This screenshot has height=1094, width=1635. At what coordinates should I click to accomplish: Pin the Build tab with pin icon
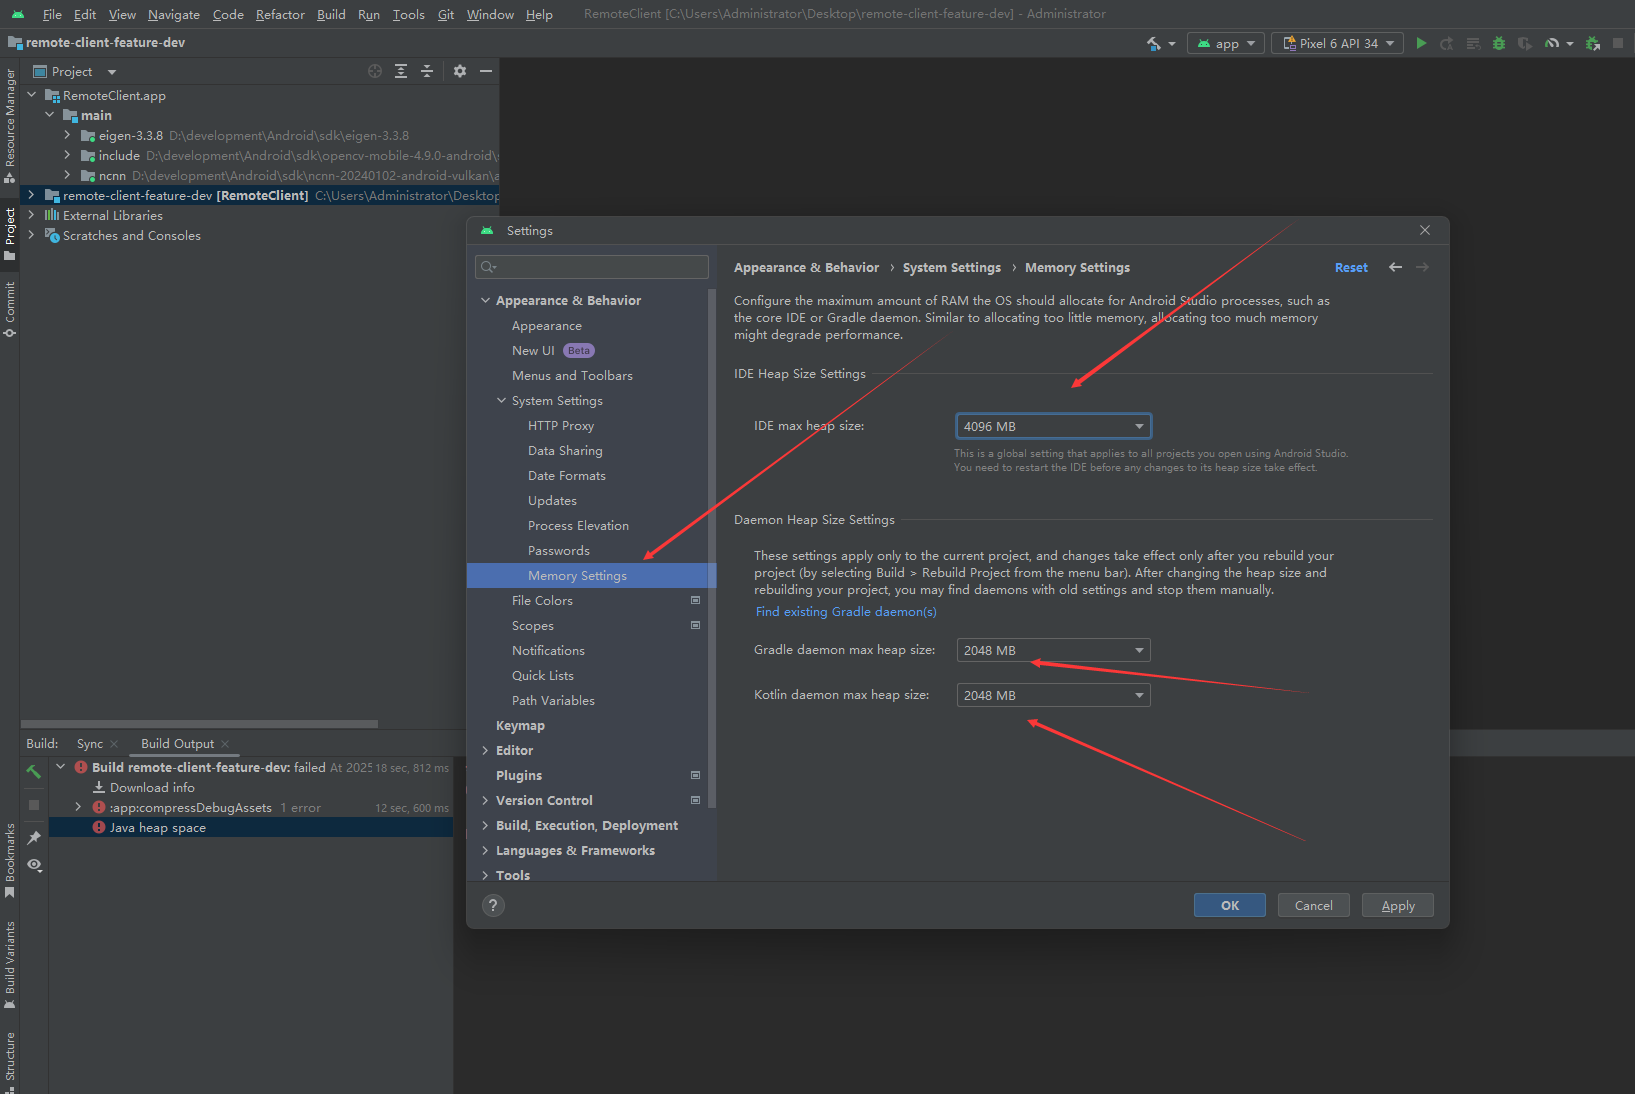click(x=34, y=838)
